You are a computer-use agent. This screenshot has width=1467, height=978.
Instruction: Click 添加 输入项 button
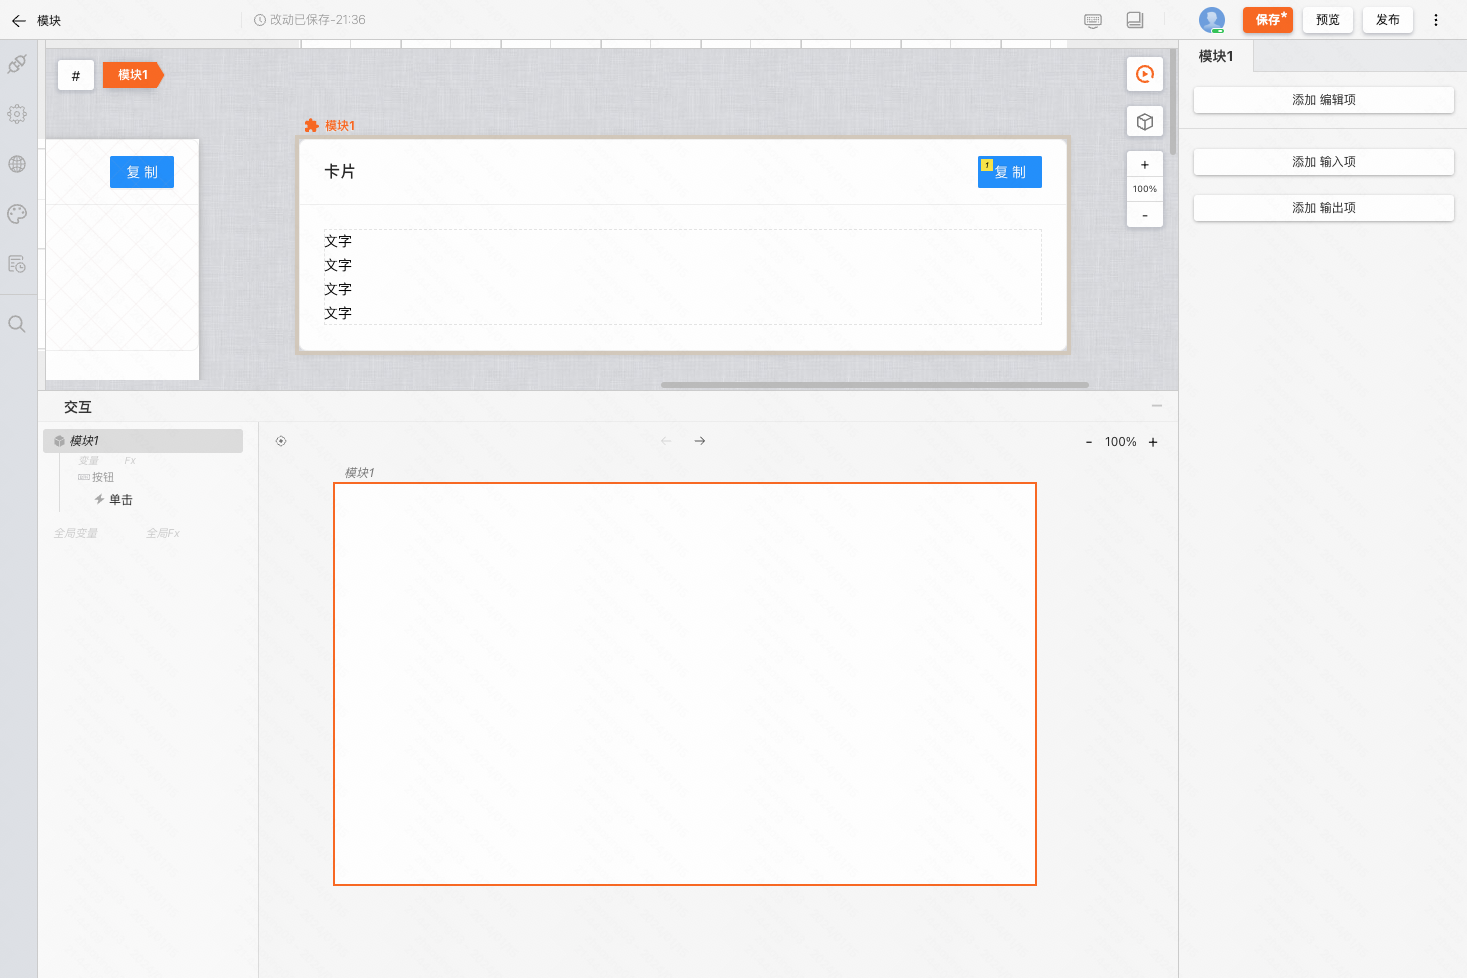tap(1324, 162)
